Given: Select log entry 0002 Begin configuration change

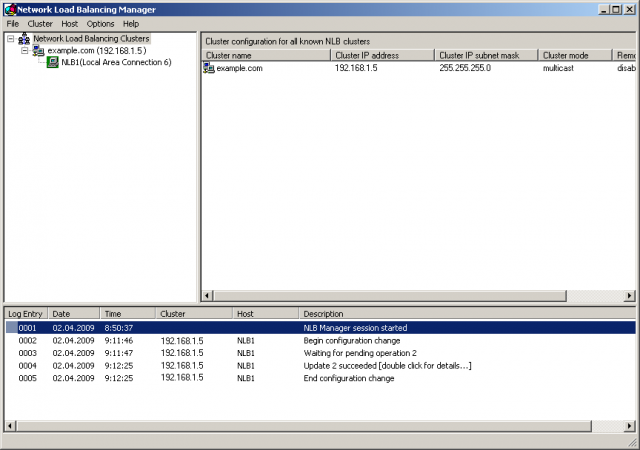Looking at the screenshot, I should click(x=320, y=341).
